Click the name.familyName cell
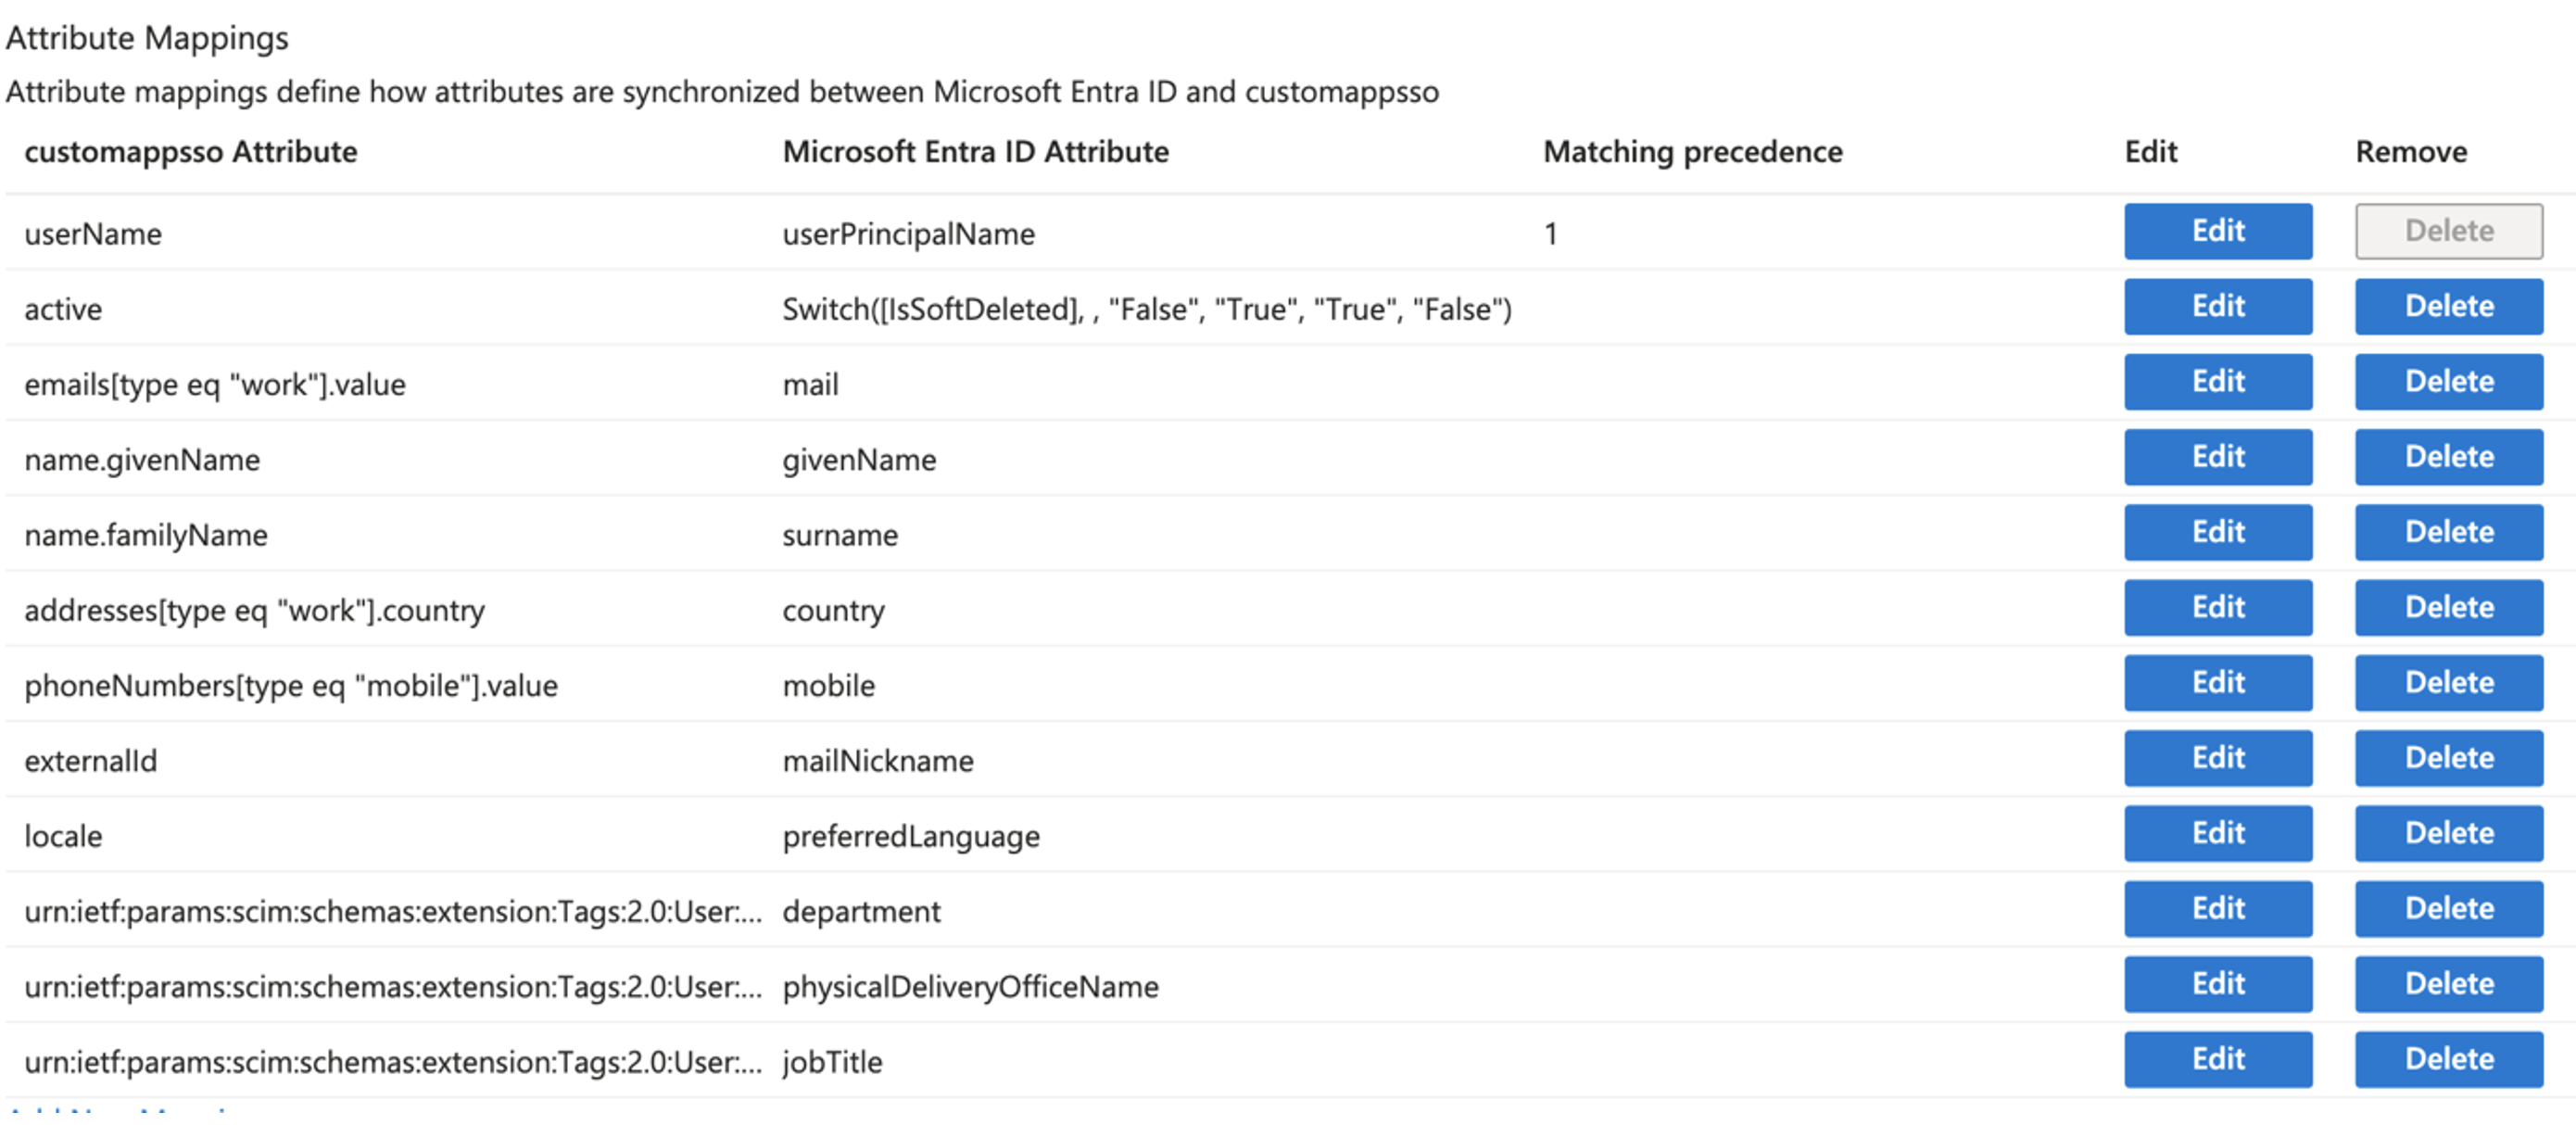Viewport: 2576px width, 1125px height. coord(146,535)
